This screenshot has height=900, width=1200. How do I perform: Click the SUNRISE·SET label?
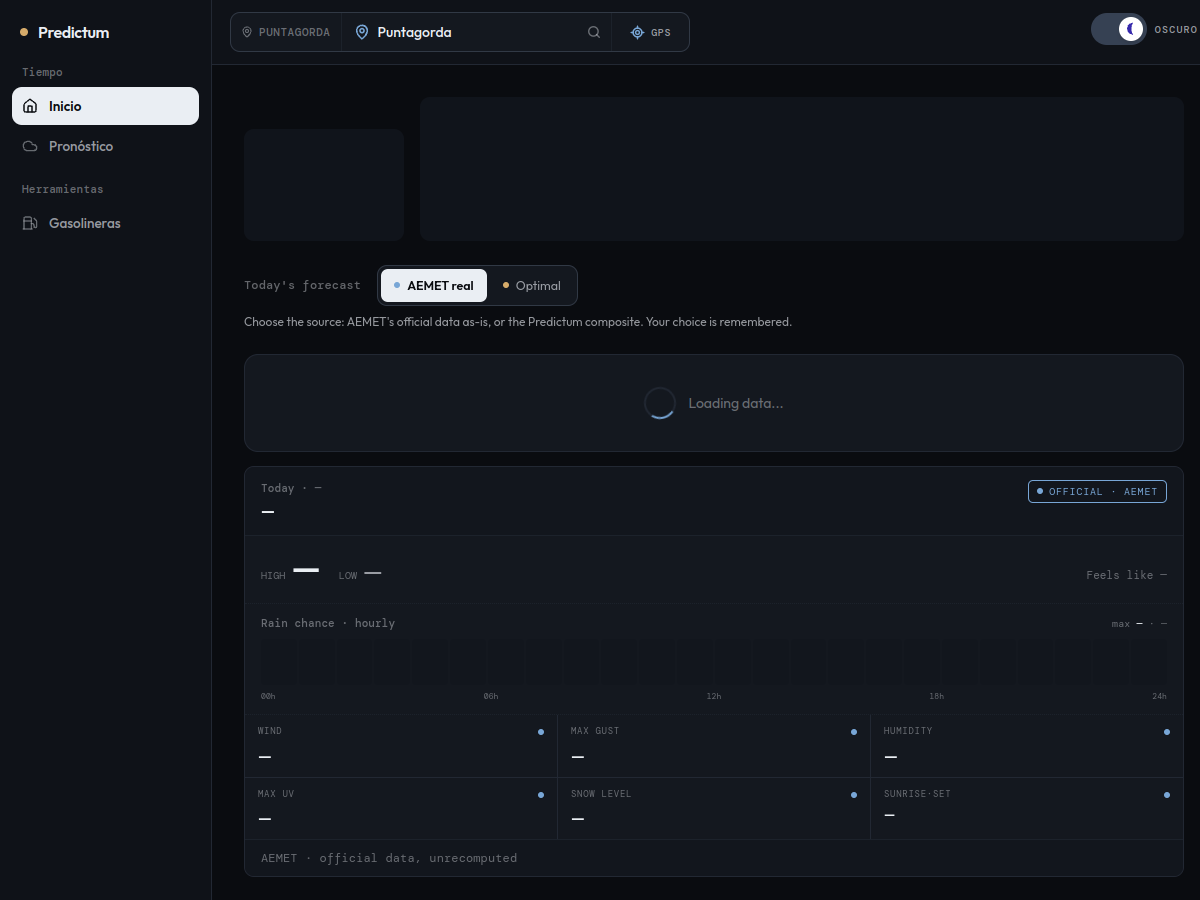point(917,794)
